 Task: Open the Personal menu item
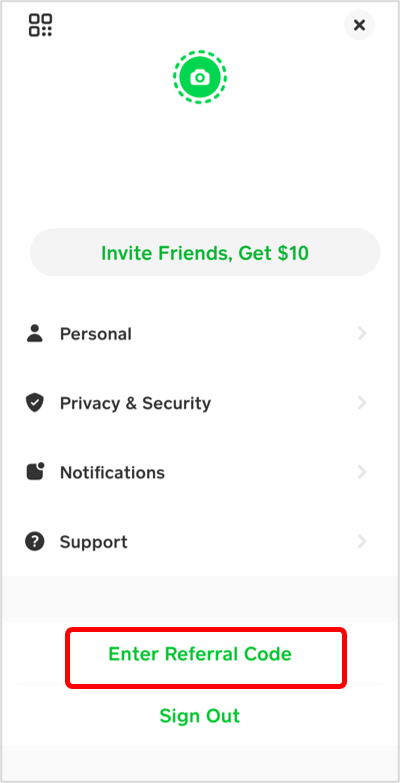[x=200, y=333]
